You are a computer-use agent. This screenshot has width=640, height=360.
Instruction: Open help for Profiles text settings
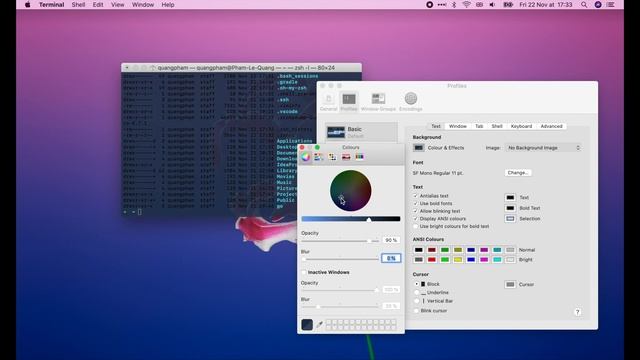(577, 312)
